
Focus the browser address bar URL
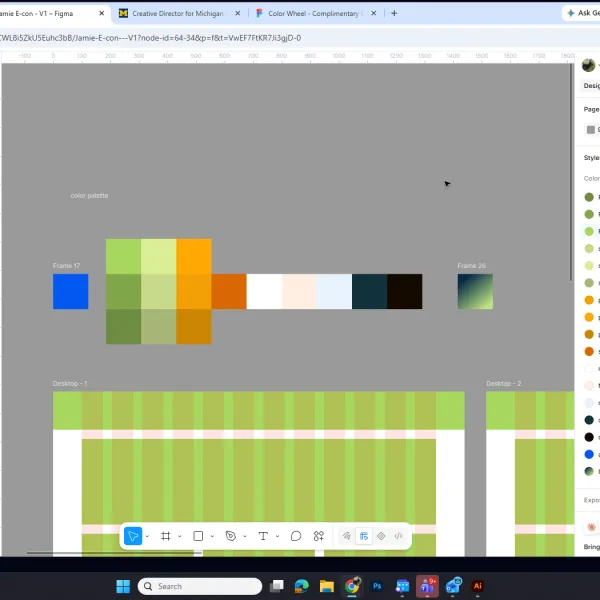(150, 38)
